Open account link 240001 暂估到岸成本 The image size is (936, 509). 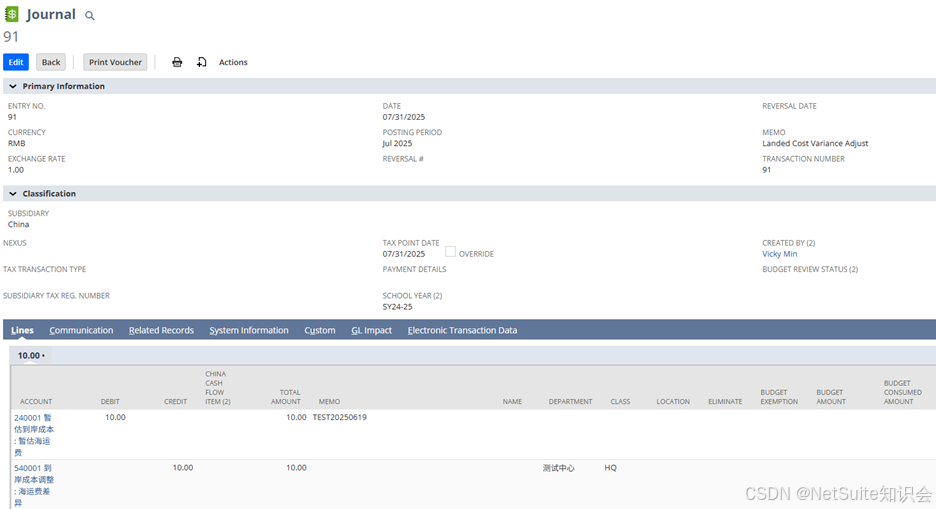pos(33,435)
